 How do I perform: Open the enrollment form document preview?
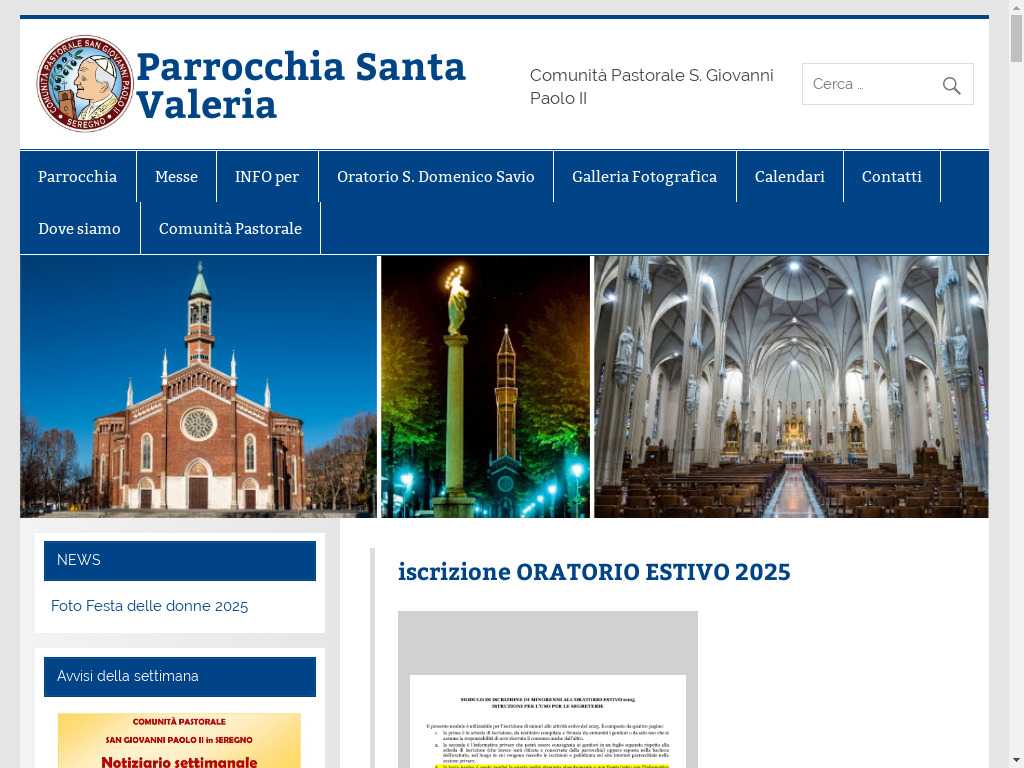[548, 690]
